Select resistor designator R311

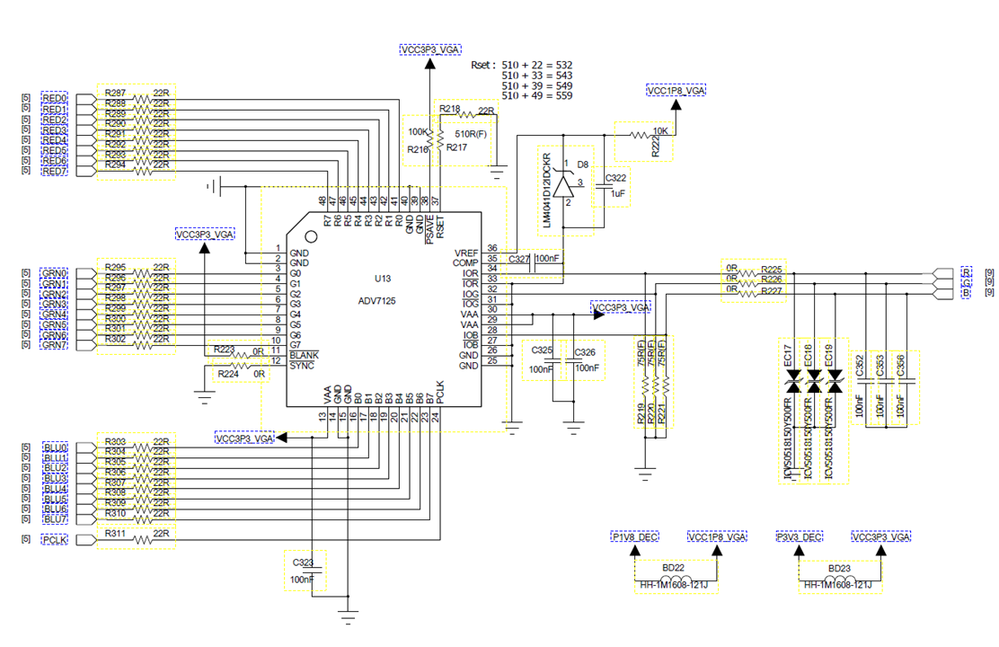pos(115,533)
